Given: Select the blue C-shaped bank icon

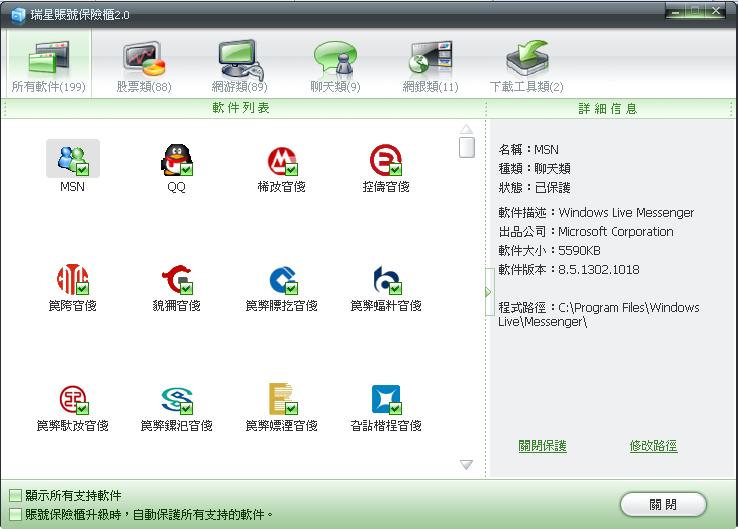Looking at the screenshot, I should point(282,280).
